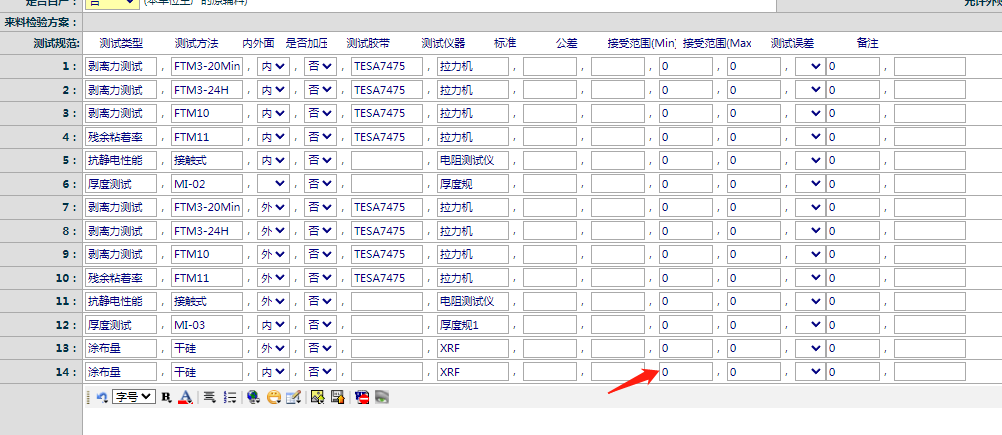This screenshot has height=435, width=1002.
Task: Click the row number 14 label
Action: click(66, 372)
